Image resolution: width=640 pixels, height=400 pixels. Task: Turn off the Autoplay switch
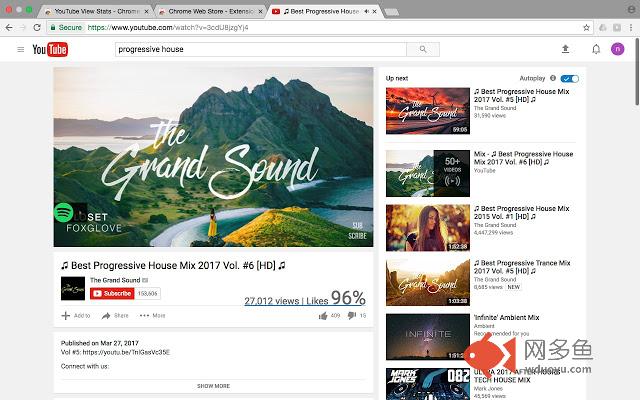pos(569,78)
